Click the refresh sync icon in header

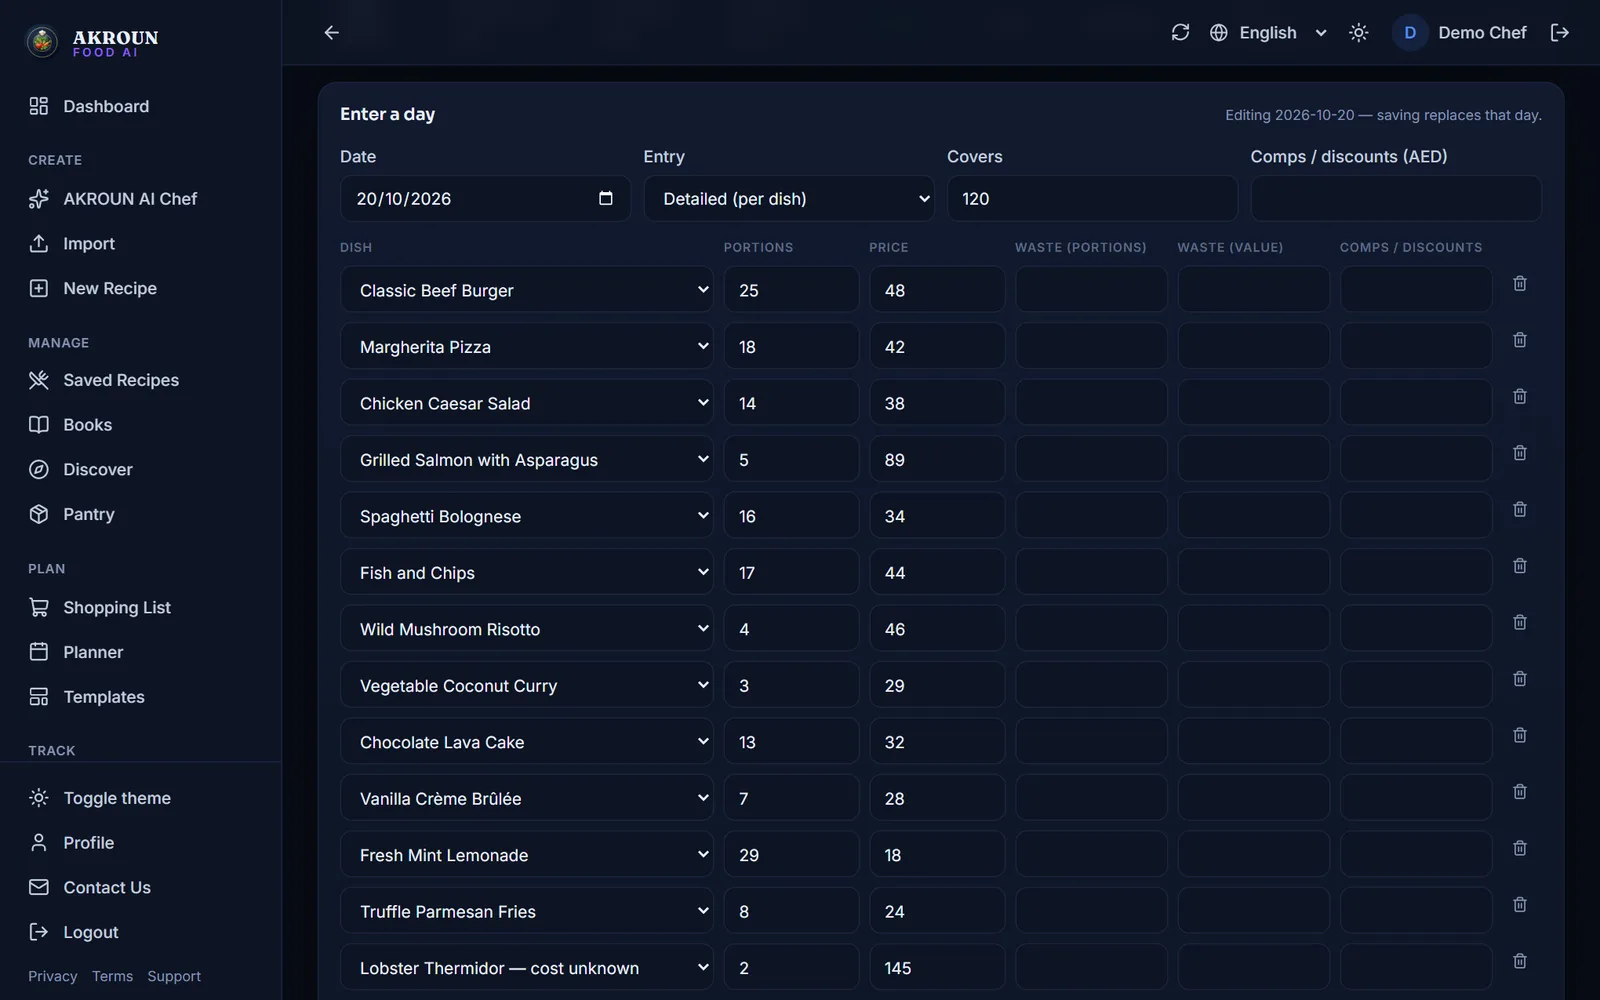[x=1180, y=33]
